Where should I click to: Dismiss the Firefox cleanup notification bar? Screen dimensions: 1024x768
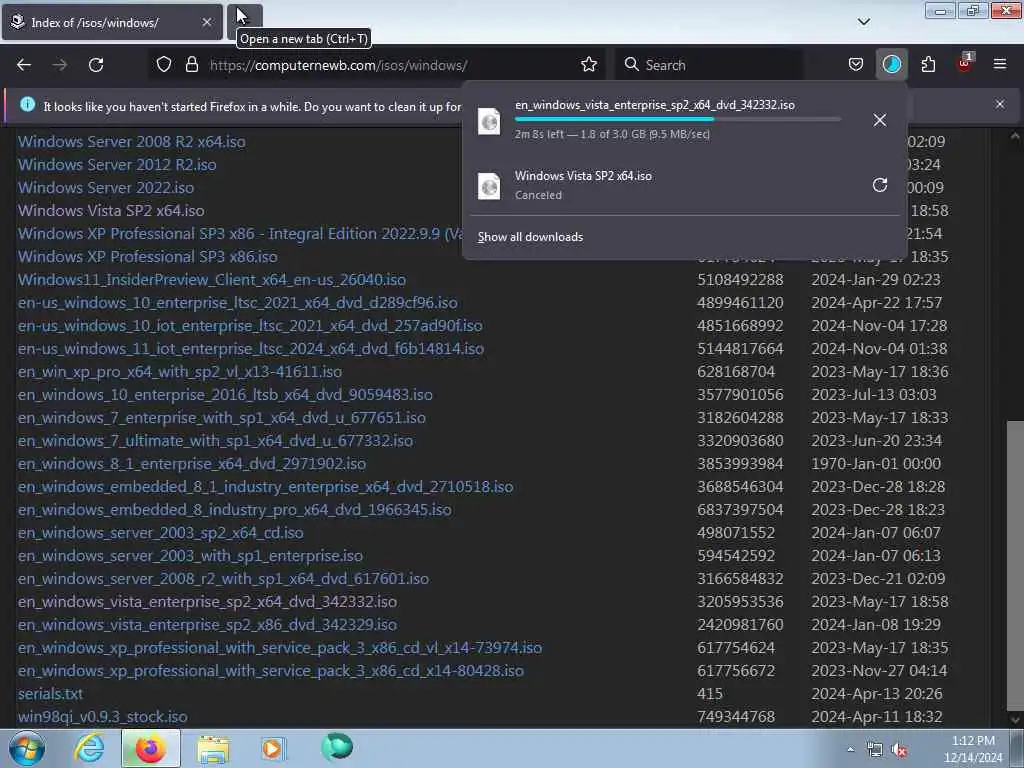[x=1000, y=104]
